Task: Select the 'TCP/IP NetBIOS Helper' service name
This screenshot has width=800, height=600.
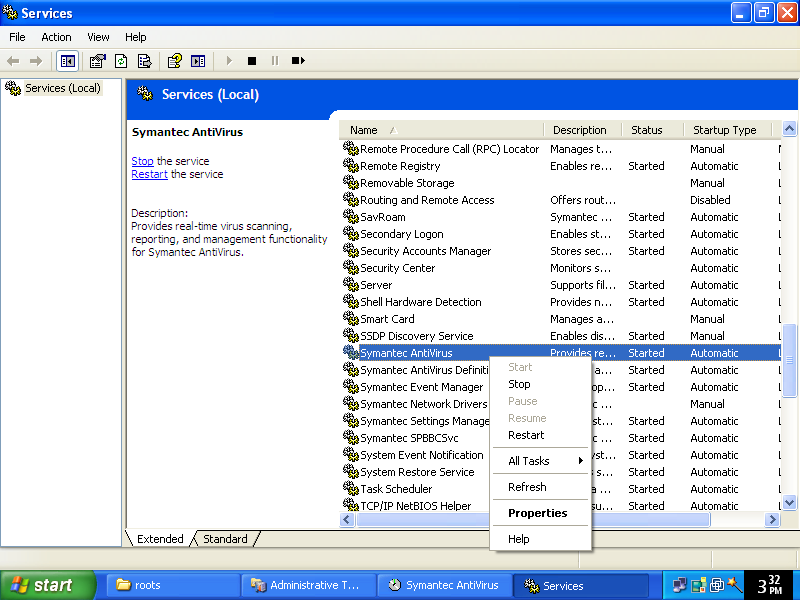Action: 416,506
